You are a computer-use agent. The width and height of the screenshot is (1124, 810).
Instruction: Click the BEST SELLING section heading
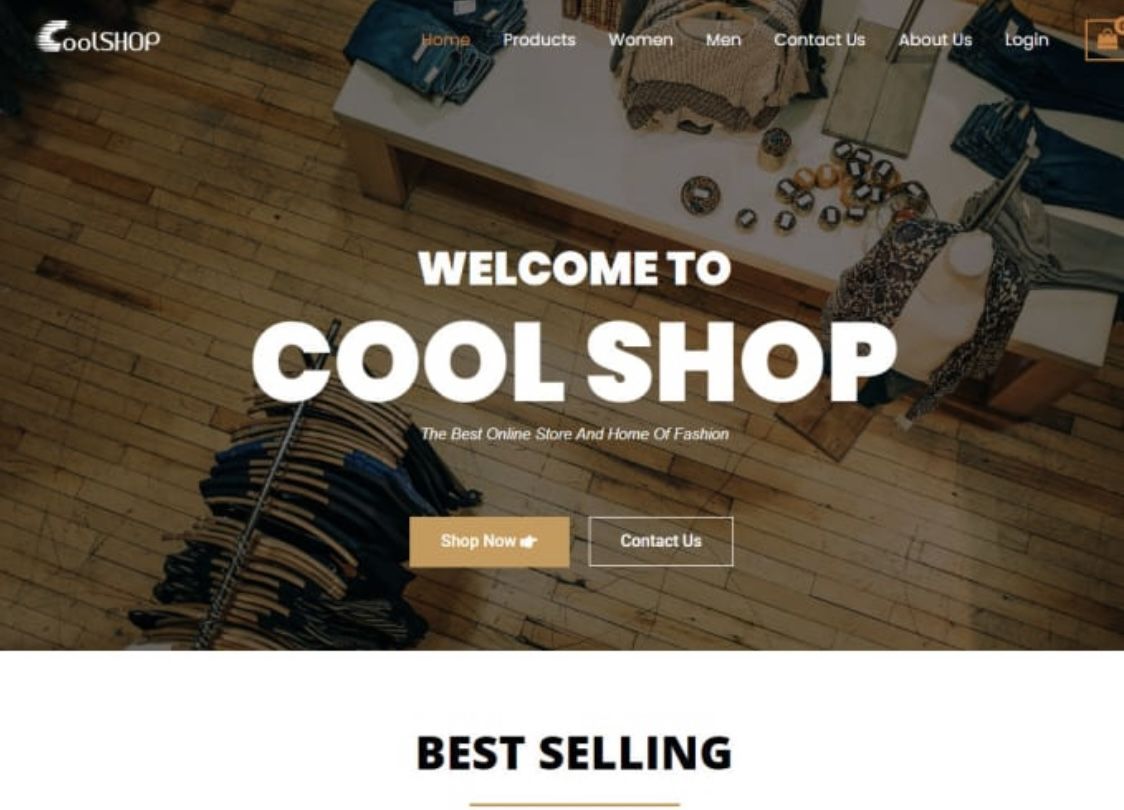(x=574, y=753)
